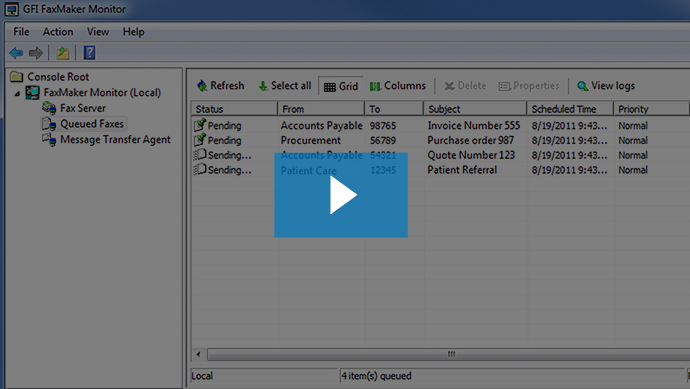The width and height of the screenshot is (690, 389).
Task: Click the horizontal scrollbar left arrow
Action: tap(198, 354)
